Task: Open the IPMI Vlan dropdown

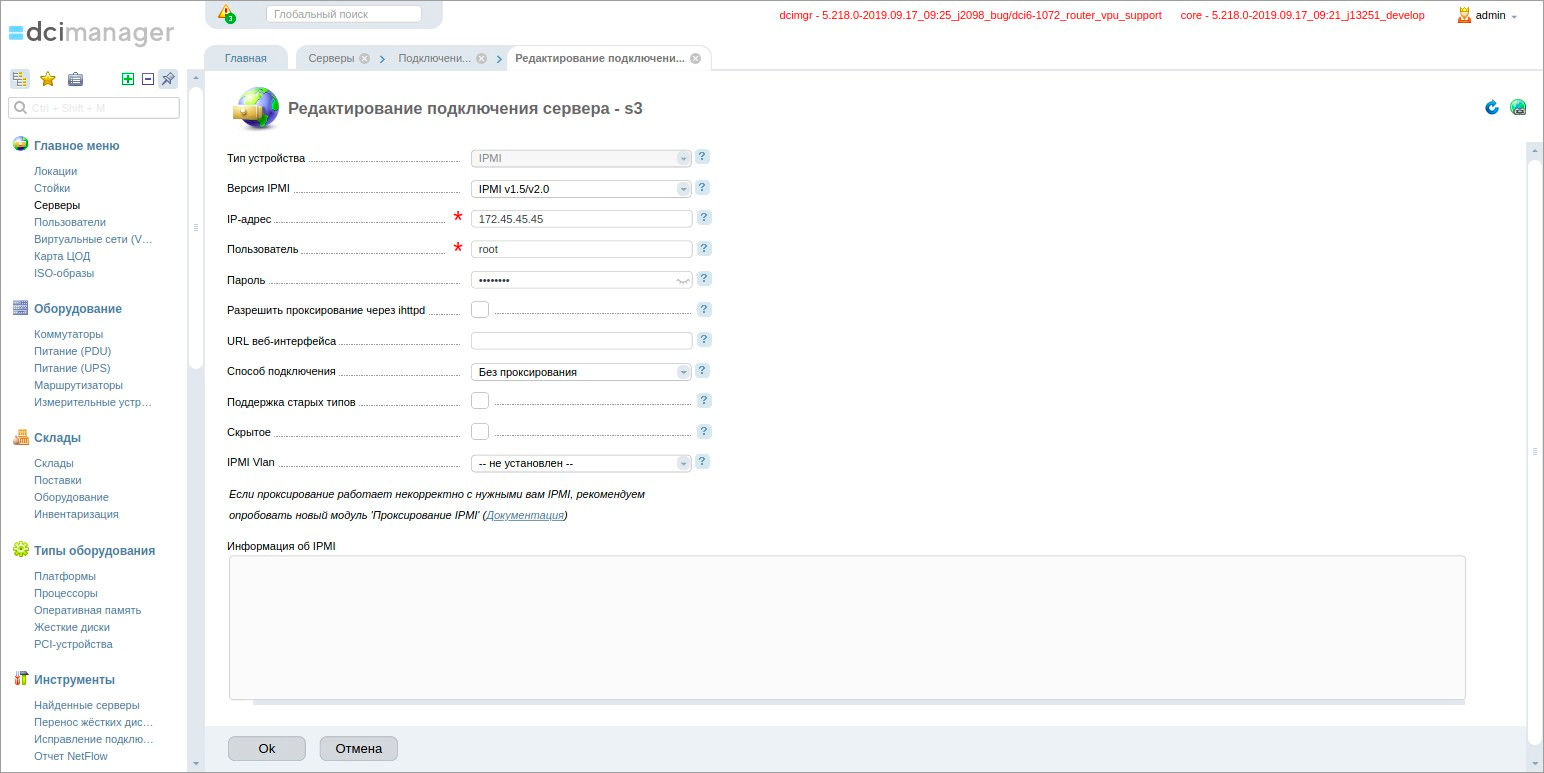Action: point(683,461)
